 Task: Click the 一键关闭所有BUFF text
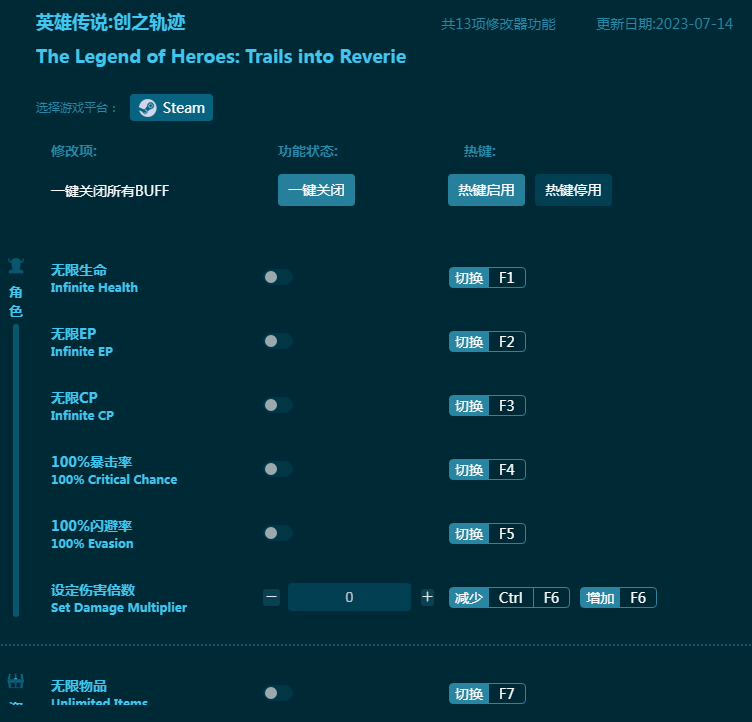click(110, 191)
